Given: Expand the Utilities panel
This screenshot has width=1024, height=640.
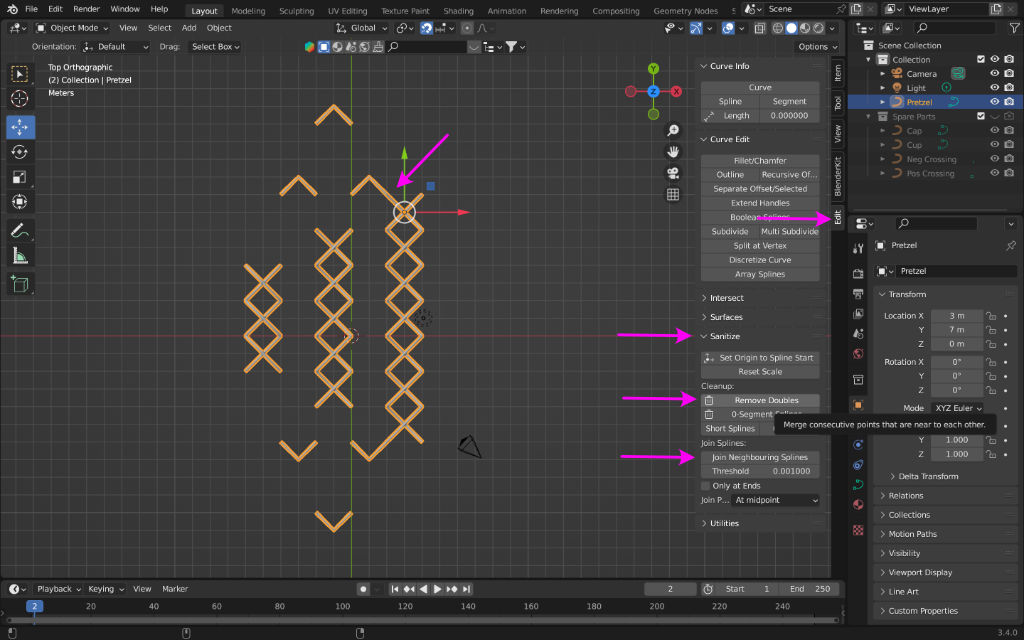Looking at the screenshot, I should pyautogui.click(x=724, y=523).
